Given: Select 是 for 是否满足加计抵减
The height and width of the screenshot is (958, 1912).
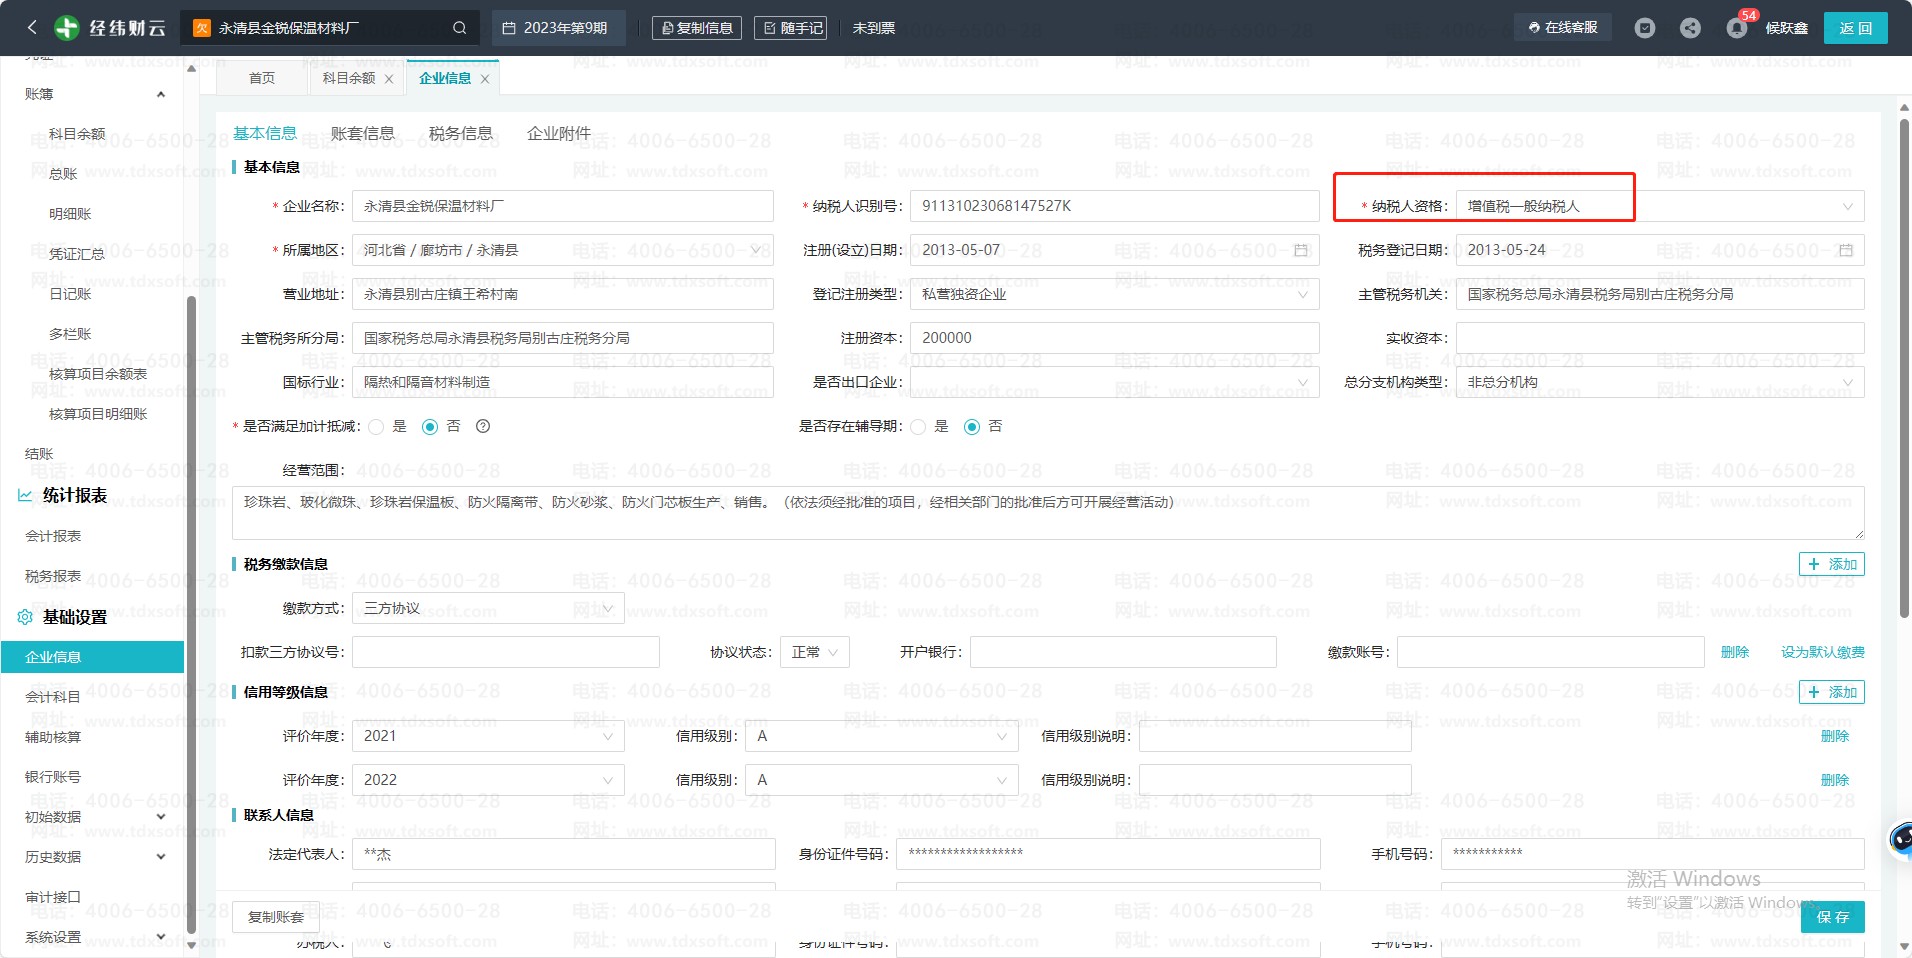Looking at the screenshot, I should click(x=377, y=427).
